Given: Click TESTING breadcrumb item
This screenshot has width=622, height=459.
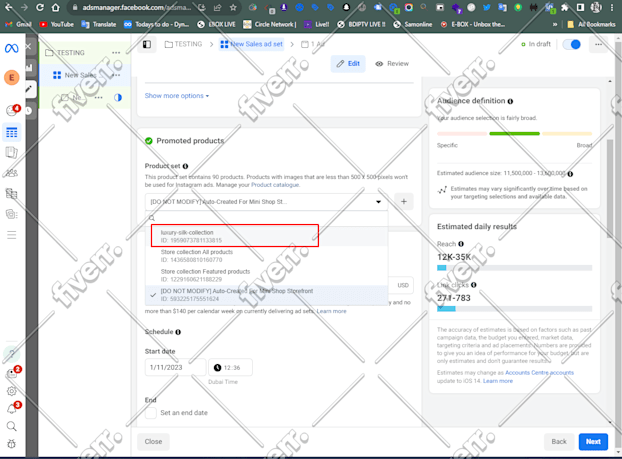Looking at the screenshot, I should tap(183, 44).
